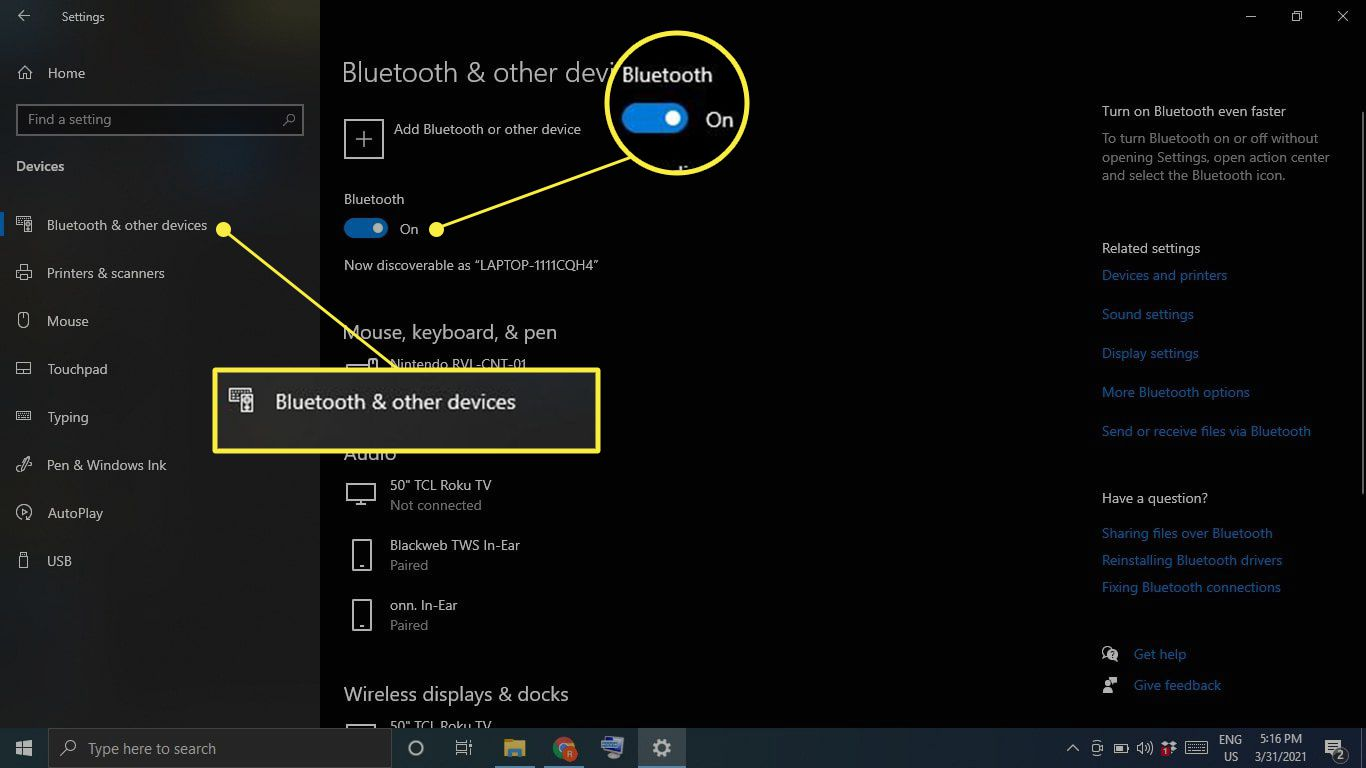
Task: Open More Bluetooth options link
Action: [x=1176, y=392]
